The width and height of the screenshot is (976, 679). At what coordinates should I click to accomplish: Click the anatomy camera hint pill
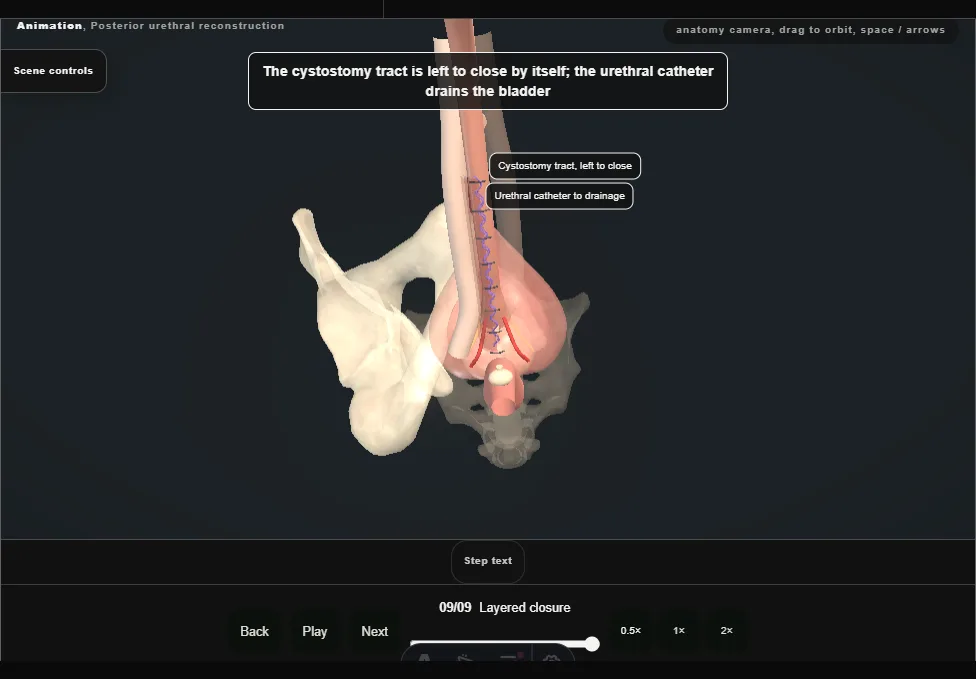(810, 30)
